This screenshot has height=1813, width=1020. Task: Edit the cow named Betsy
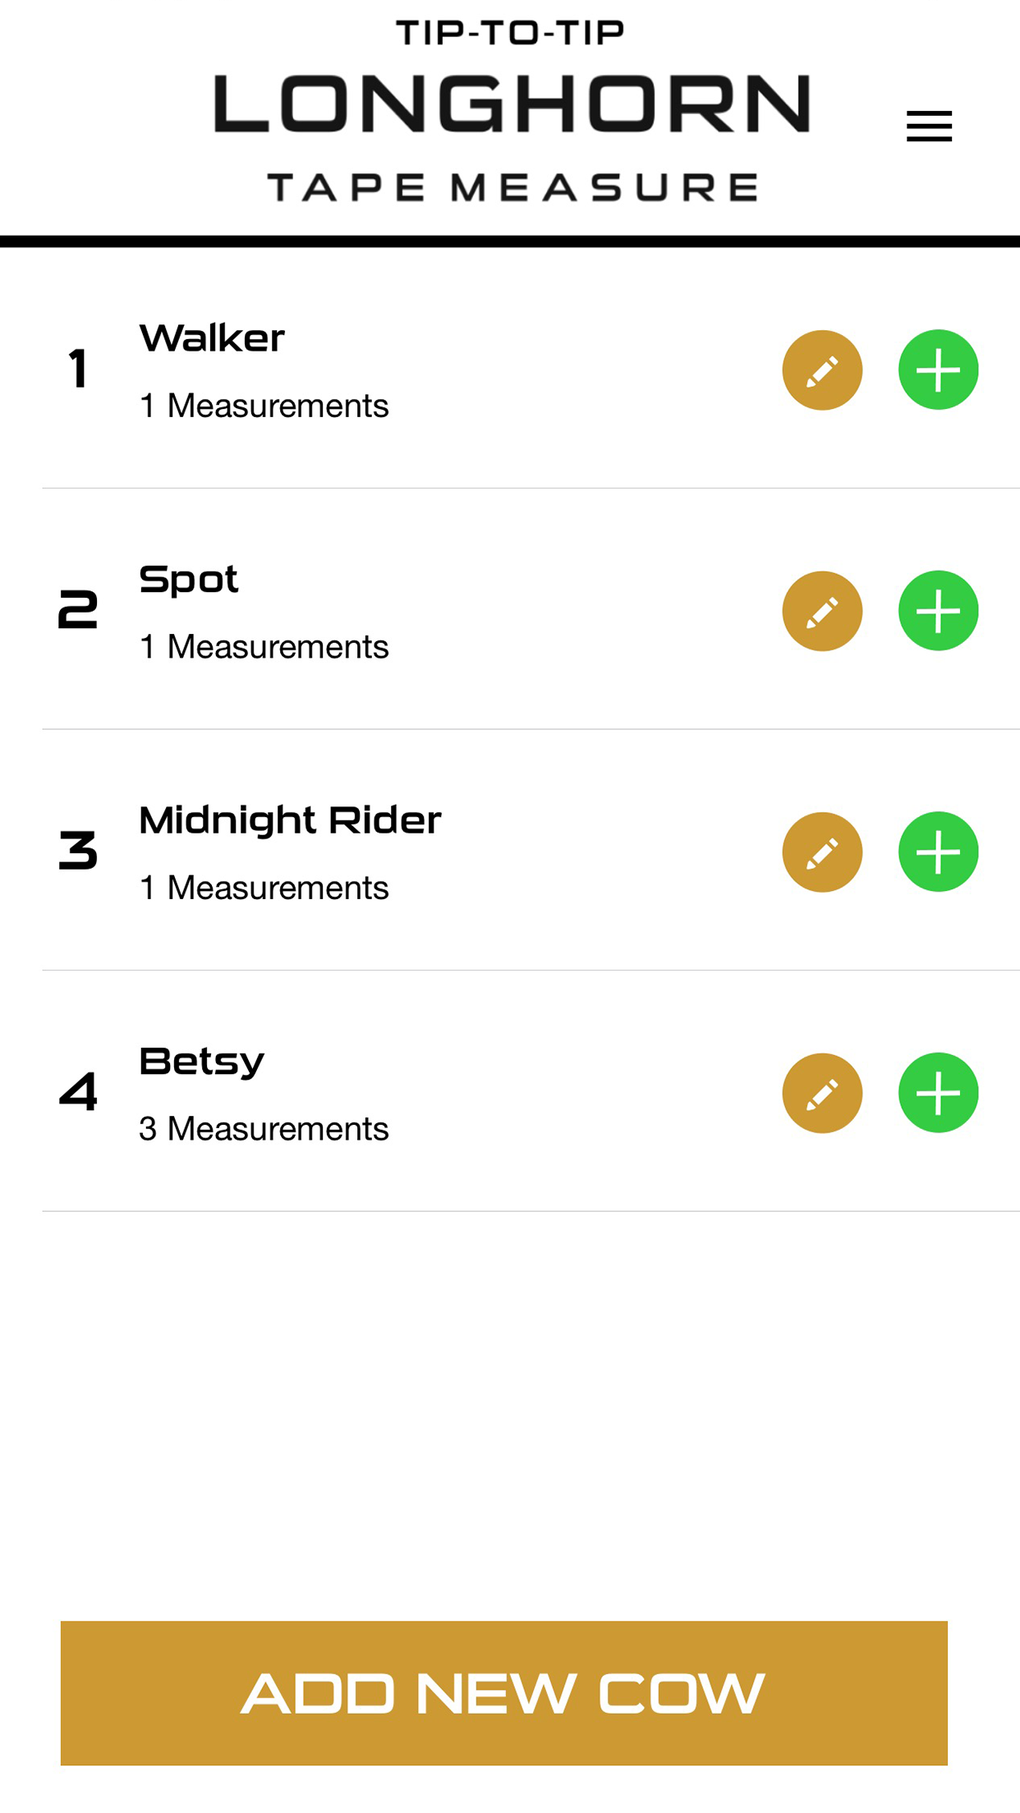pyautogui.click(x=822, y=1093)
